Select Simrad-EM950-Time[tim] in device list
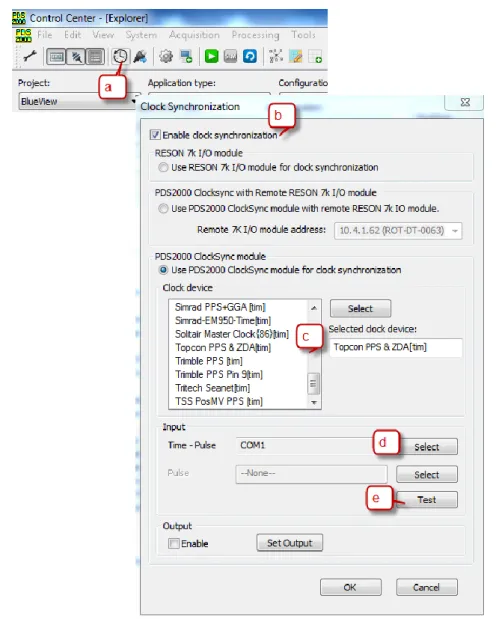 coord(223,321)
